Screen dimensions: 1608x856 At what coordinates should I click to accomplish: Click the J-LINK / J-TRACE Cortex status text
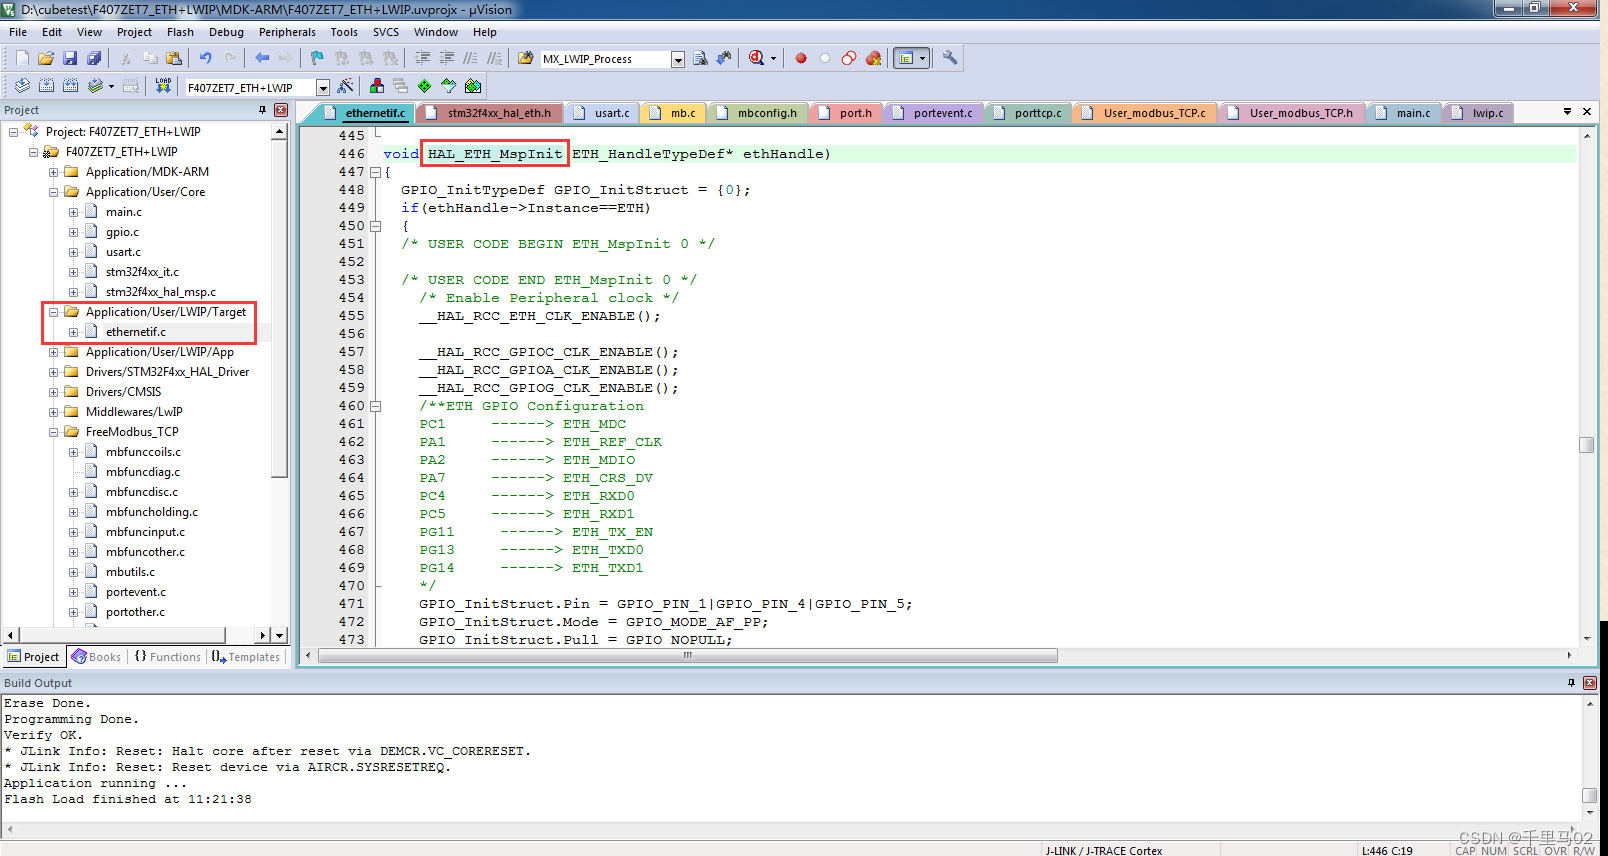(1104, 851)
